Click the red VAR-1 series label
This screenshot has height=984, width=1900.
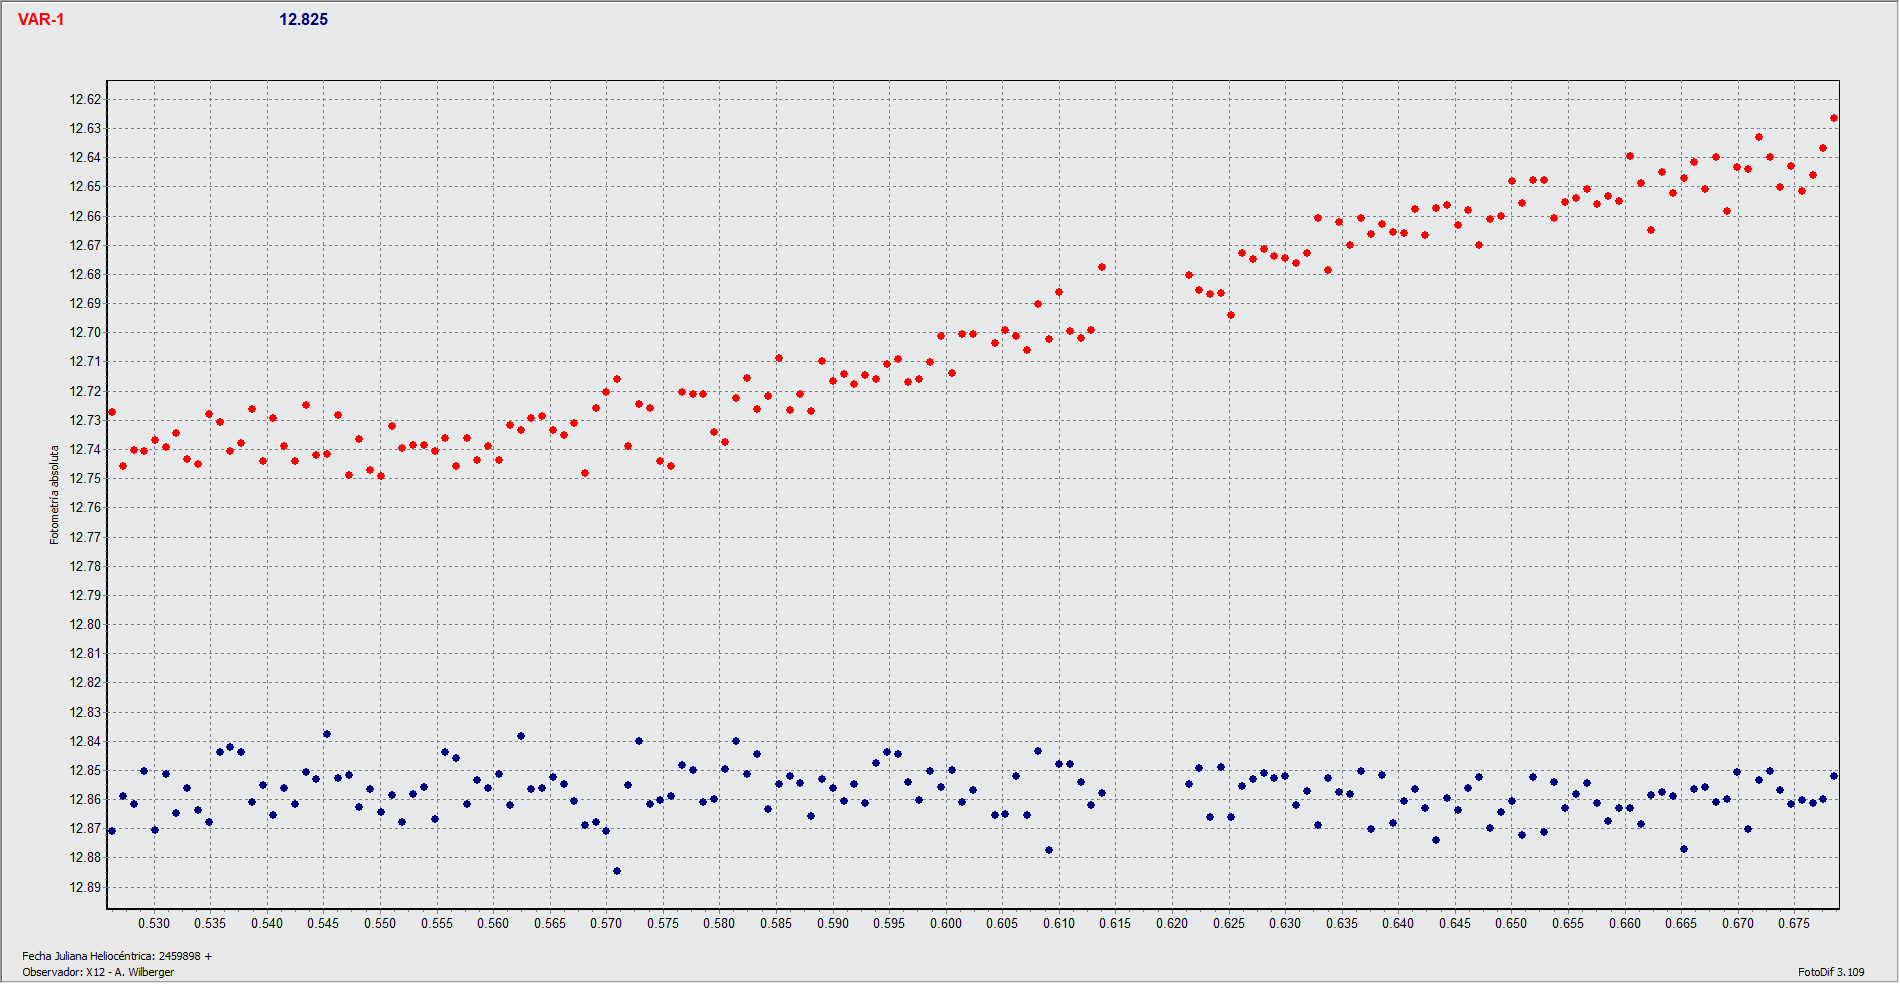pyautogui.click(x=41, y=20)
